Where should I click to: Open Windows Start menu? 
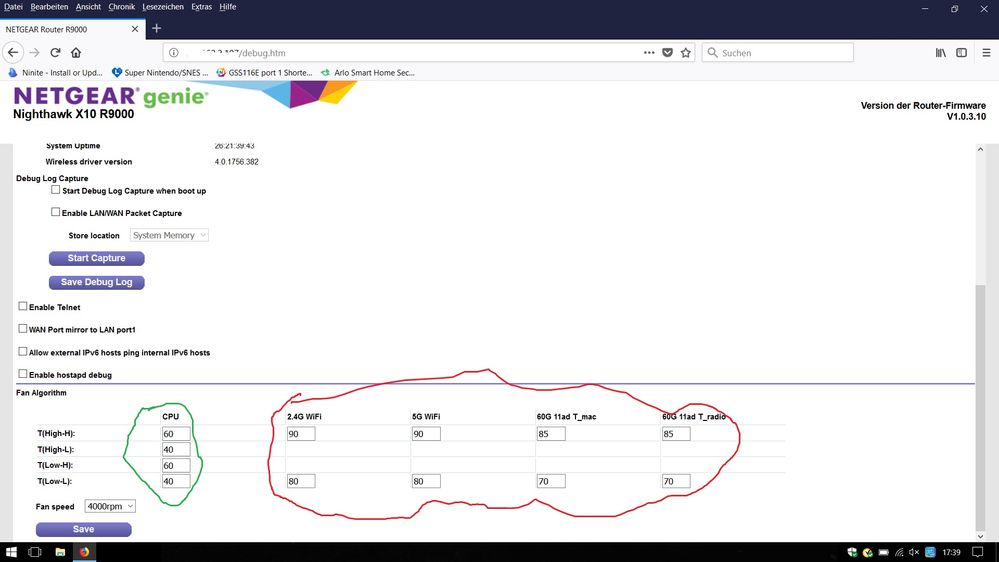tap(11, 552)
